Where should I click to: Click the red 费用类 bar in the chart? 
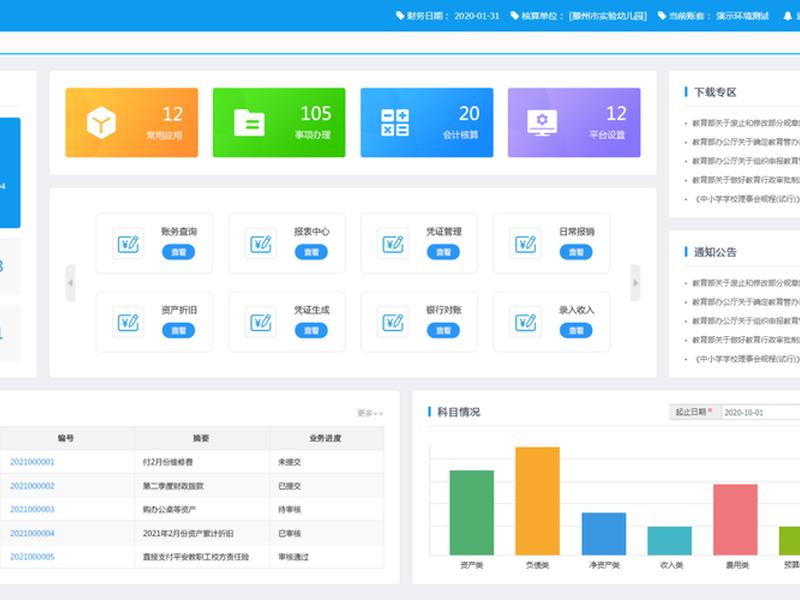[x=735, y=519]
